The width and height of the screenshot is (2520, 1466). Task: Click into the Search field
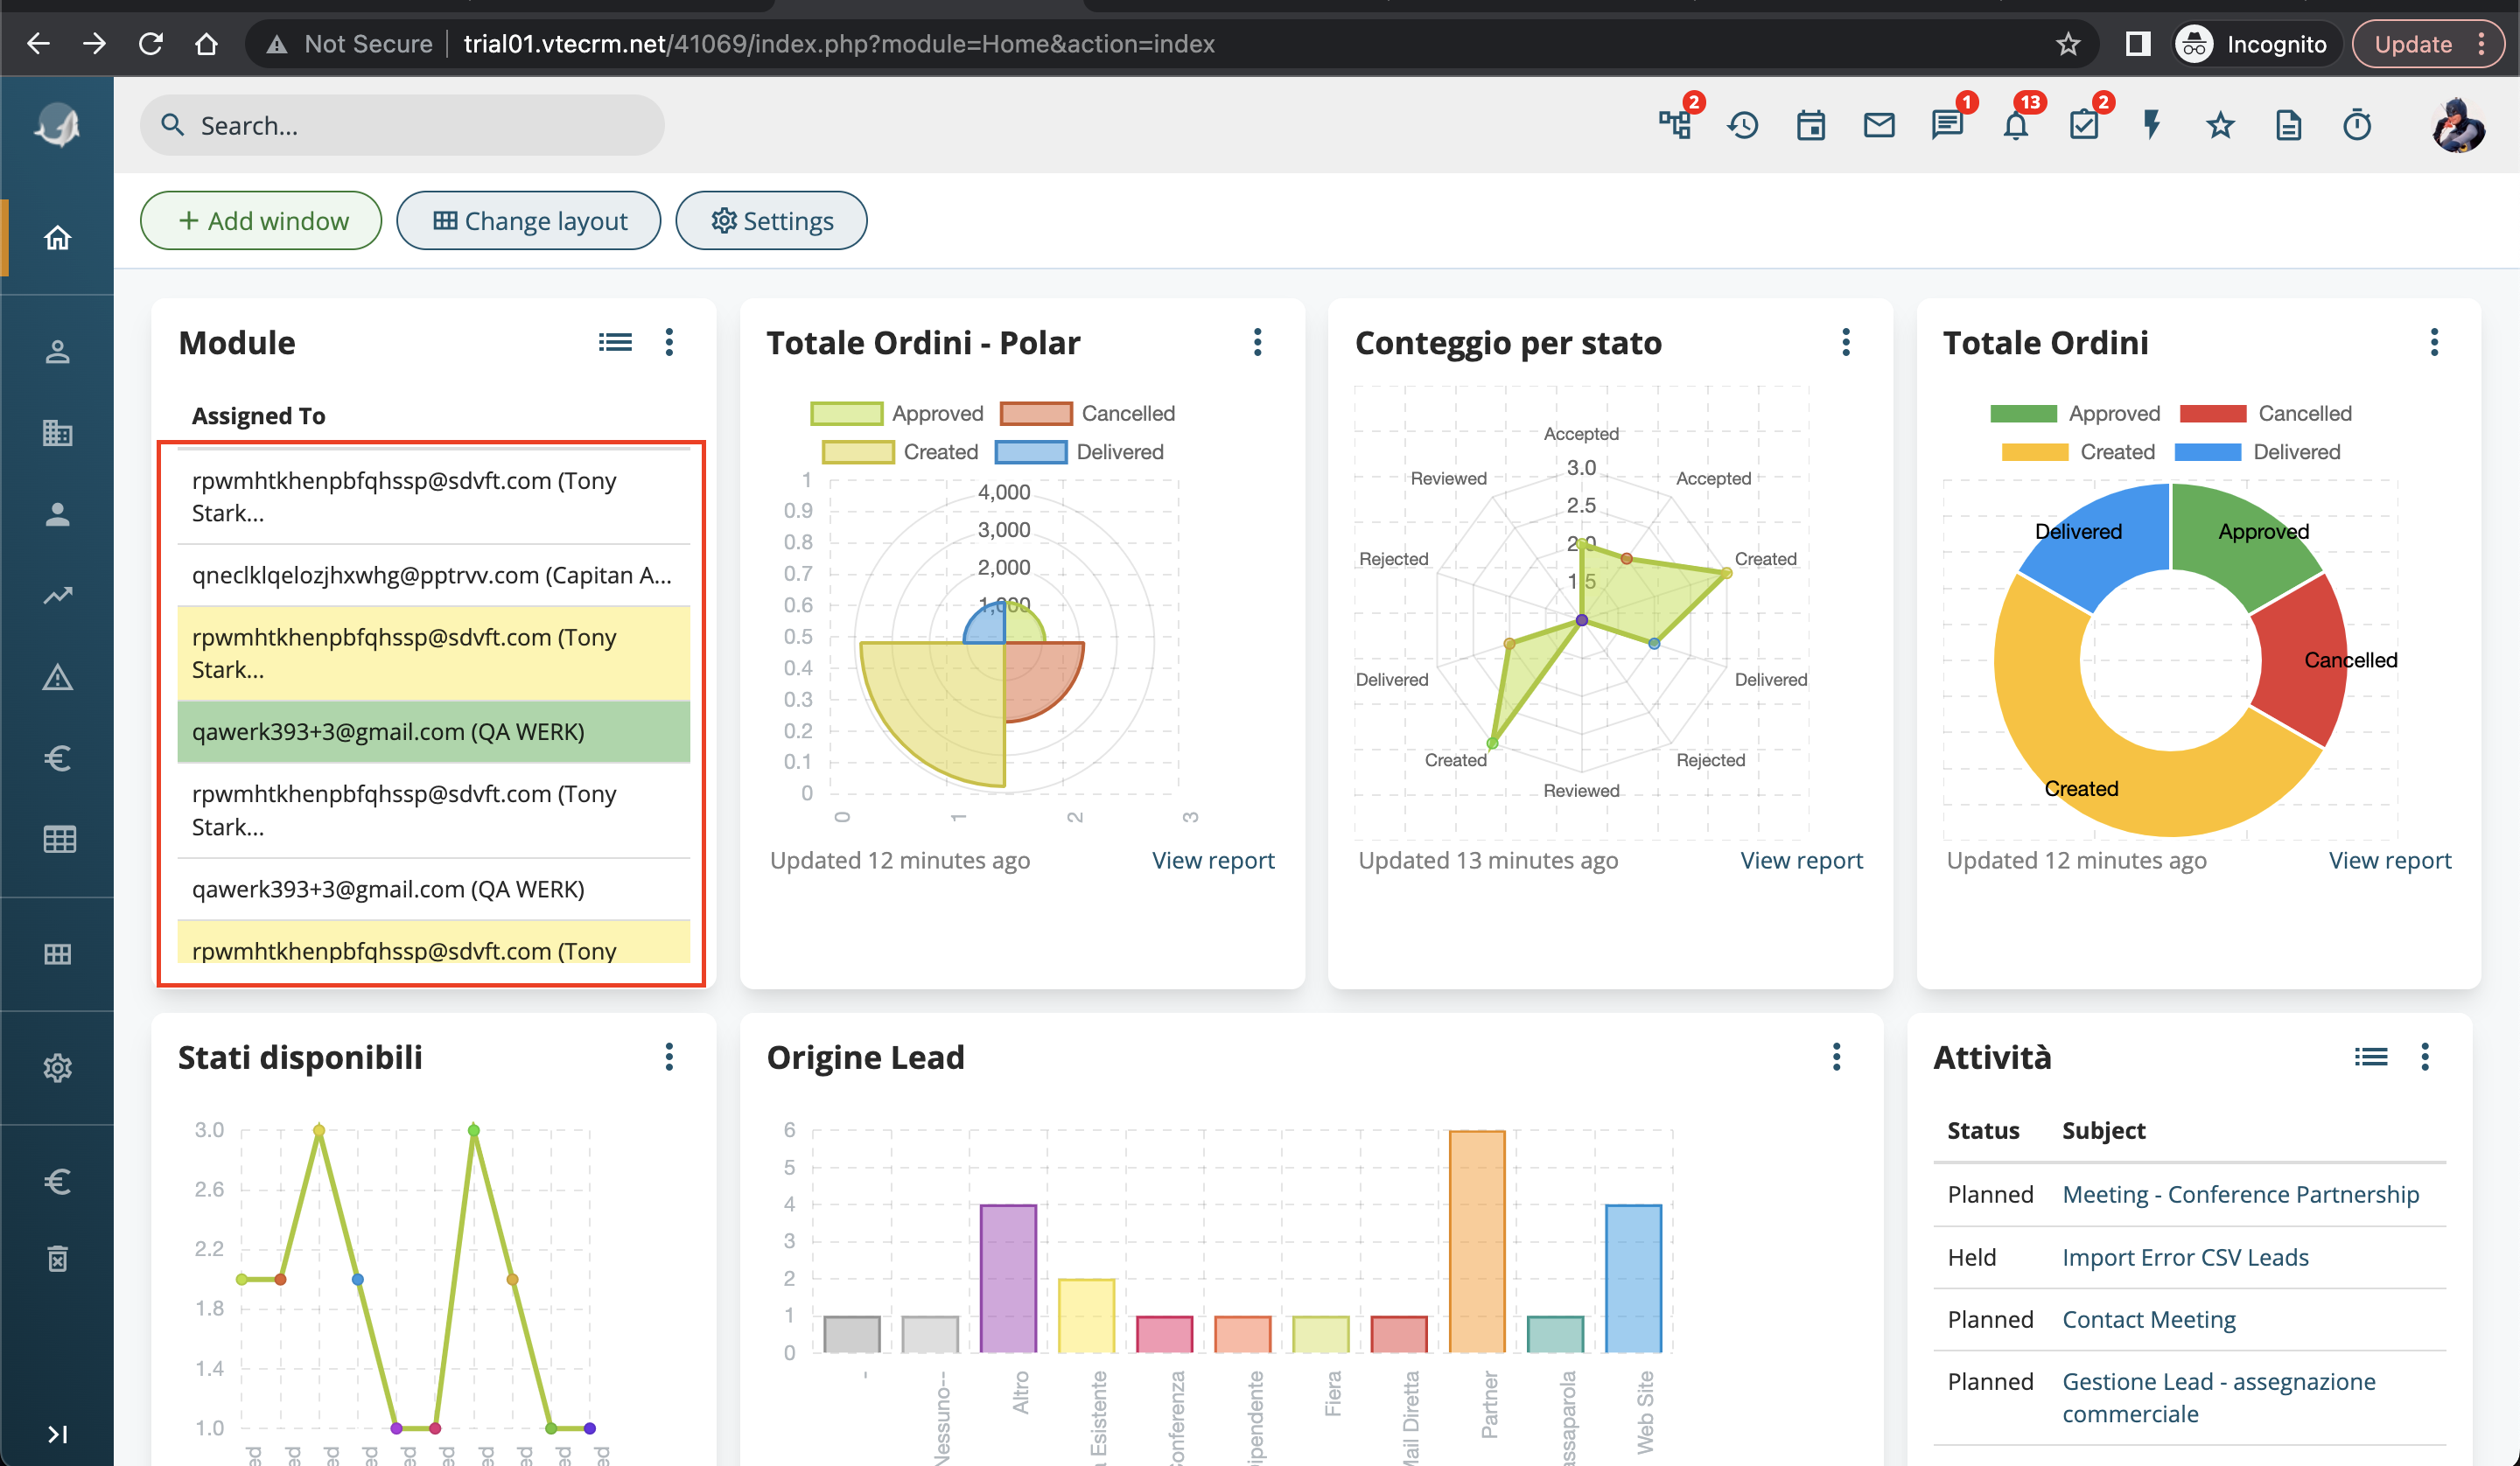point(402,125)
